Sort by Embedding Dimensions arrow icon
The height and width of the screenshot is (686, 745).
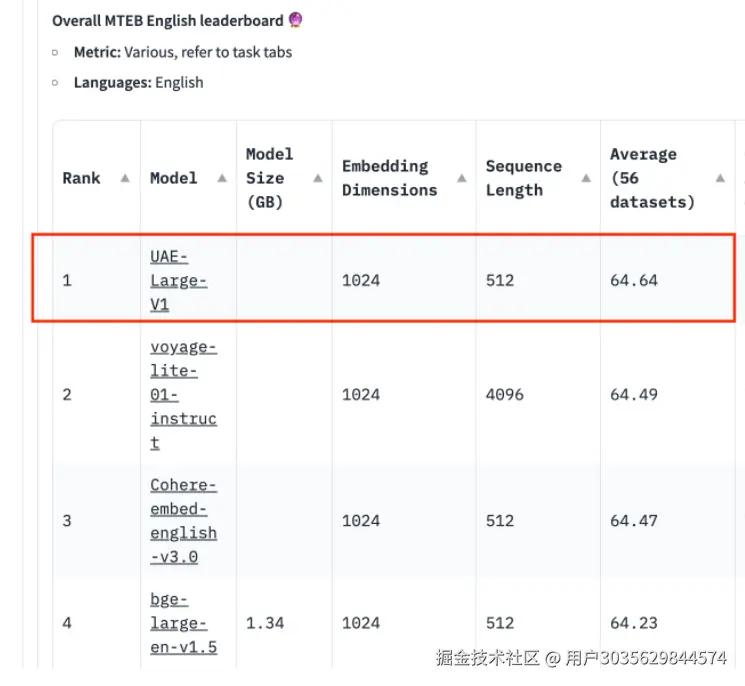click(x=462, y=178)
